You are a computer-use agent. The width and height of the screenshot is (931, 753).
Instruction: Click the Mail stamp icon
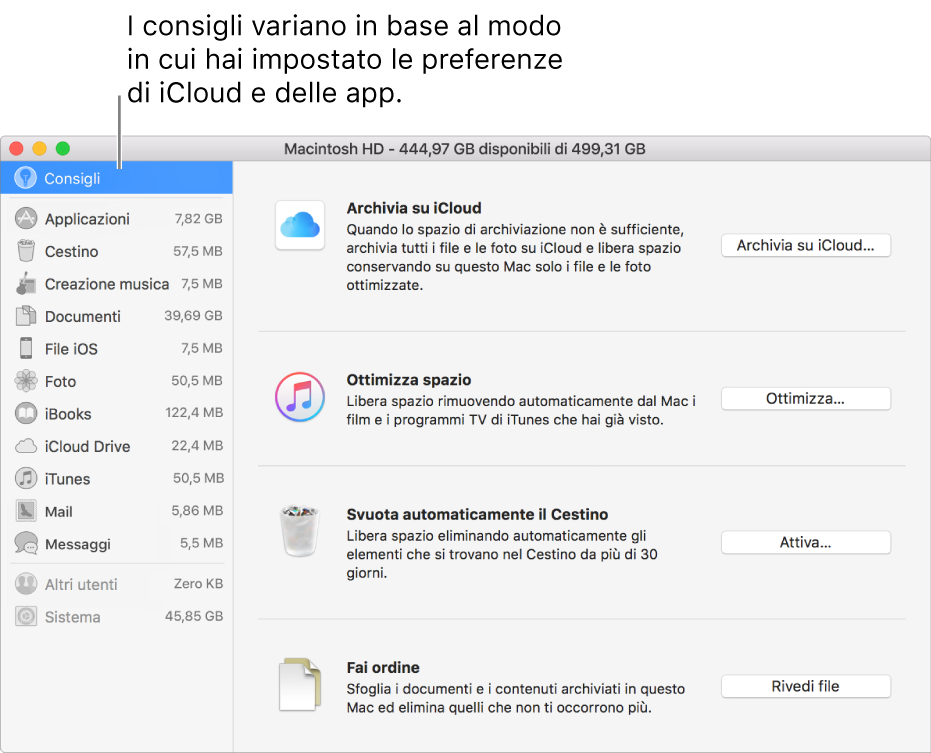pos(26,511)
